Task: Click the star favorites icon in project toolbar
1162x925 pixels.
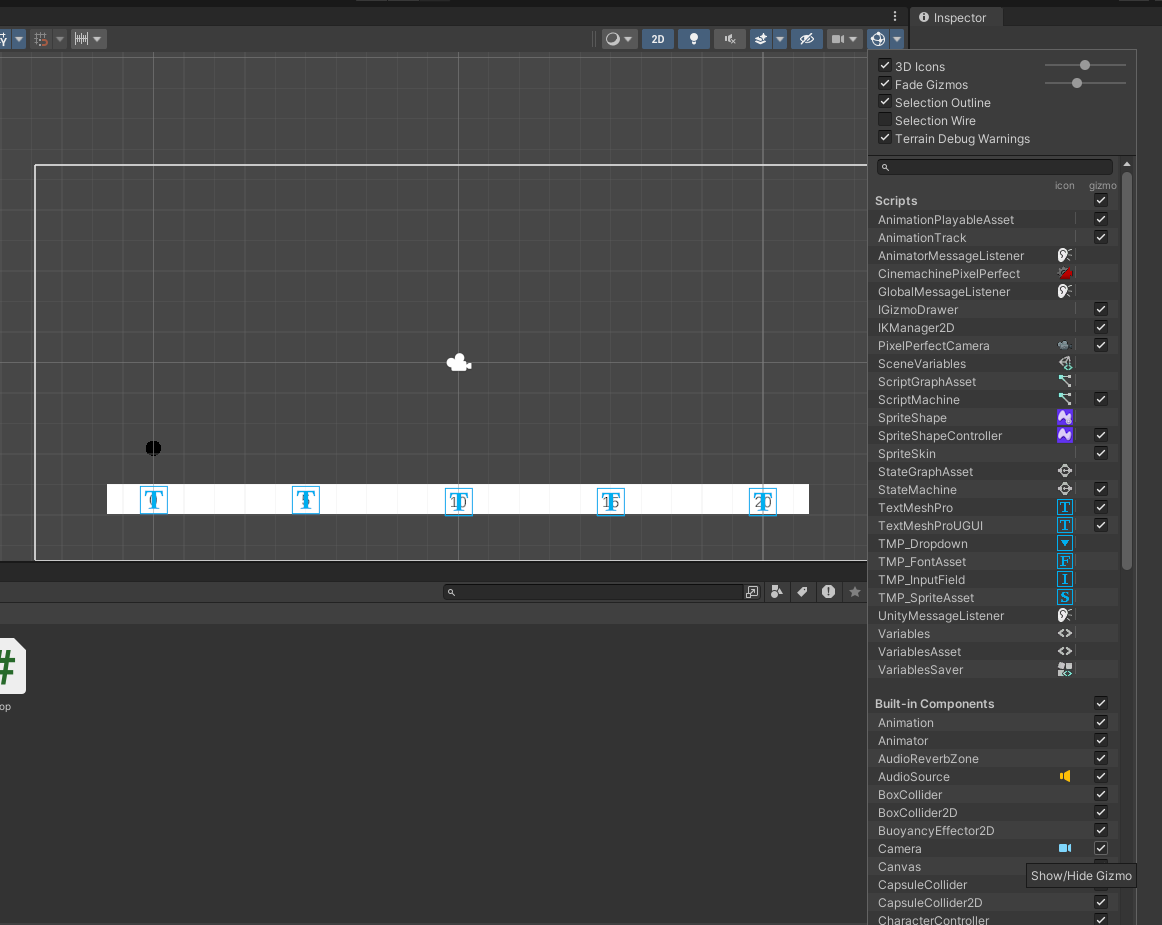Action: tap(855, 592)
